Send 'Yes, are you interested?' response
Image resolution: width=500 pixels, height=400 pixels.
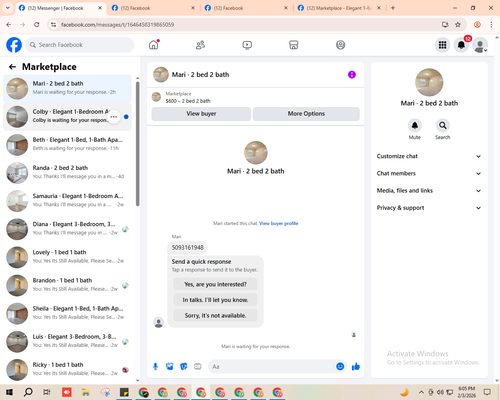(x=215, y=284)
